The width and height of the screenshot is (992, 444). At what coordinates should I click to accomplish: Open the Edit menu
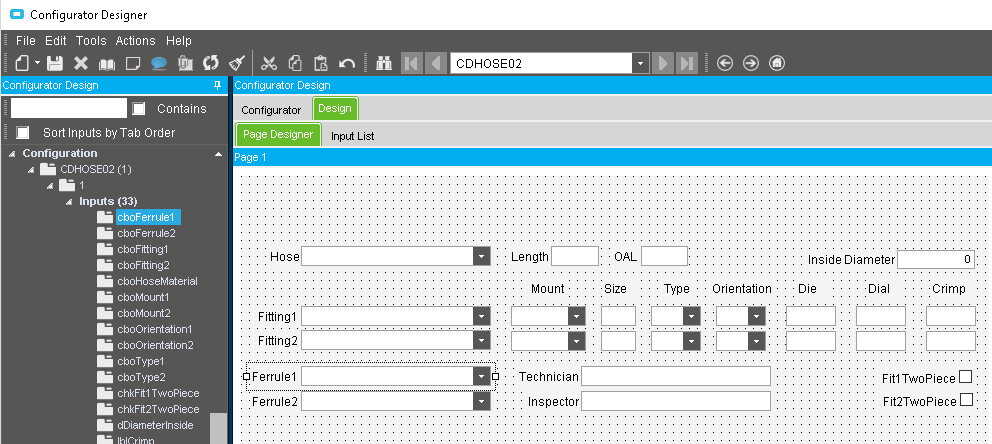(x=56, y=40)
